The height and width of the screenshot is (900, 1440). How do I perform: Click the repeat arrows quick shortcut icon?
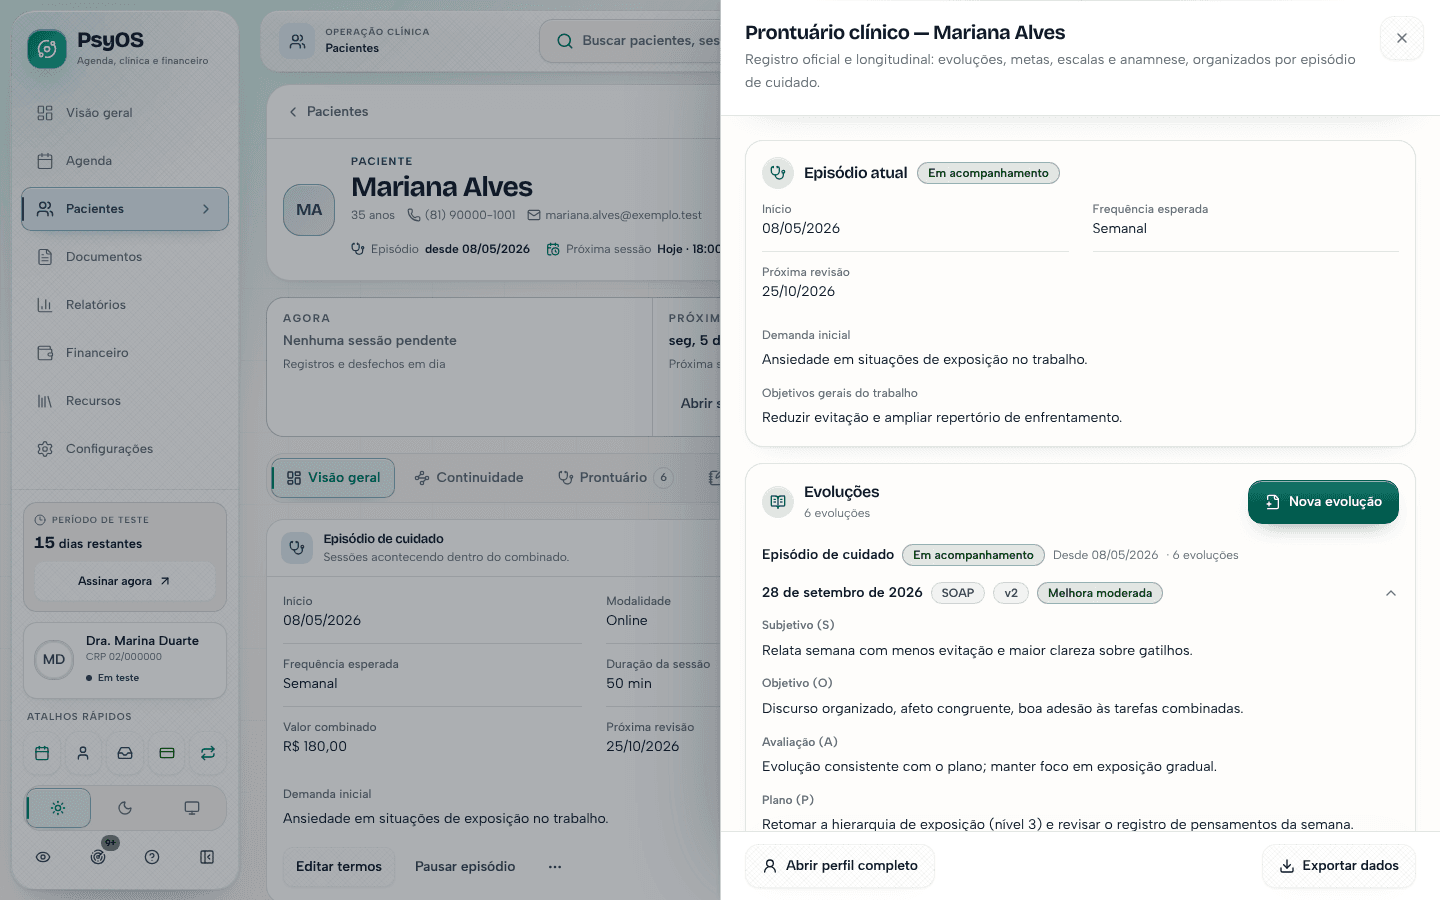click(x=208, y=753)
